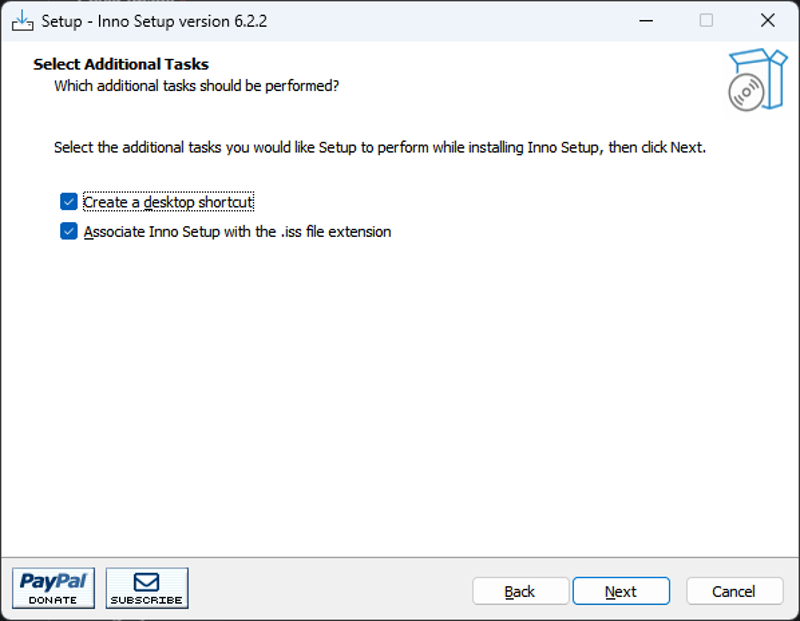Click the 'Create a desktop shortcut' label
The width and height of the screenshot is (800, 621).
pyautogui.click(x=168, y=202)
